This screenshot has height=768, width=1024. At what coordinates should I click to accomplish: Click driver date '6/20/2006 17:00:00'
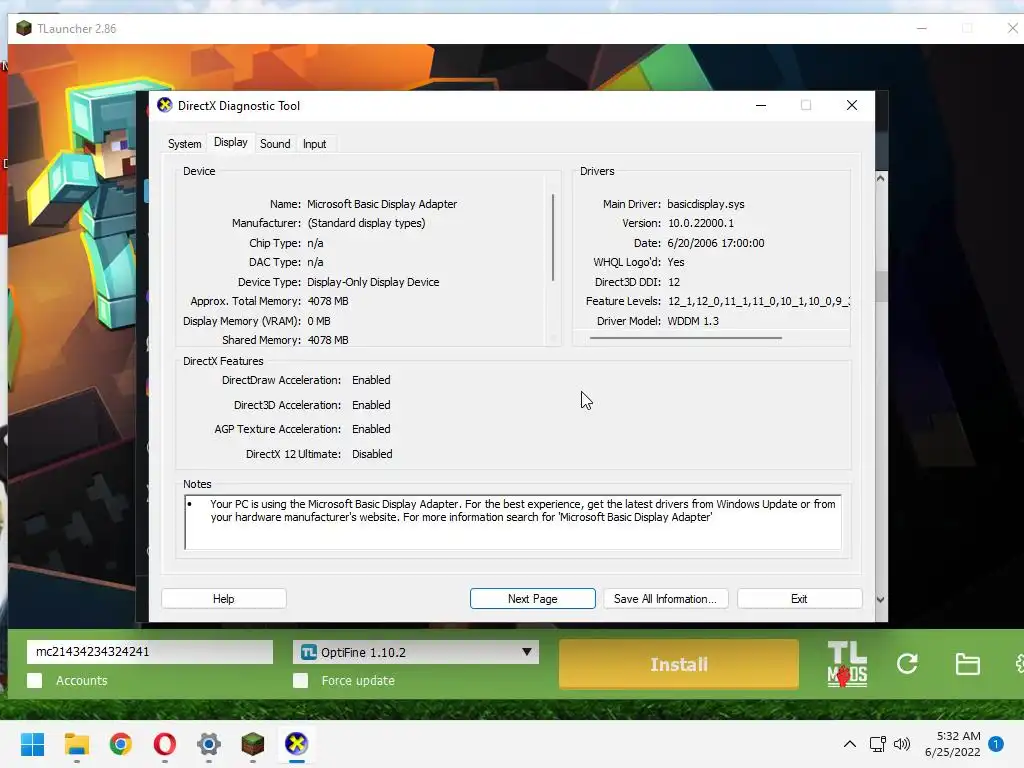tap(716, 243)
